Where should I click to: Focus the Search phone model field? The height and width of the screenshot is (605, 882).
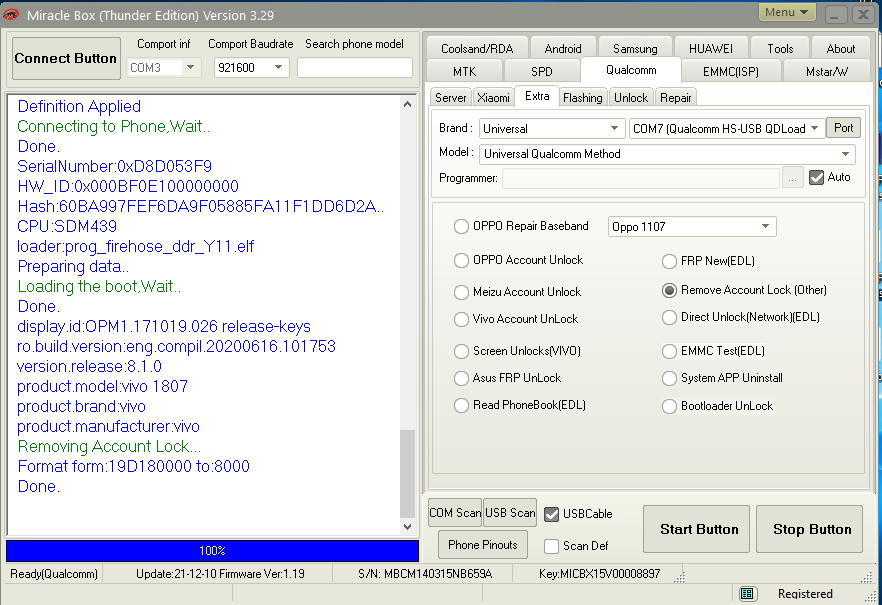coord(354,67)
